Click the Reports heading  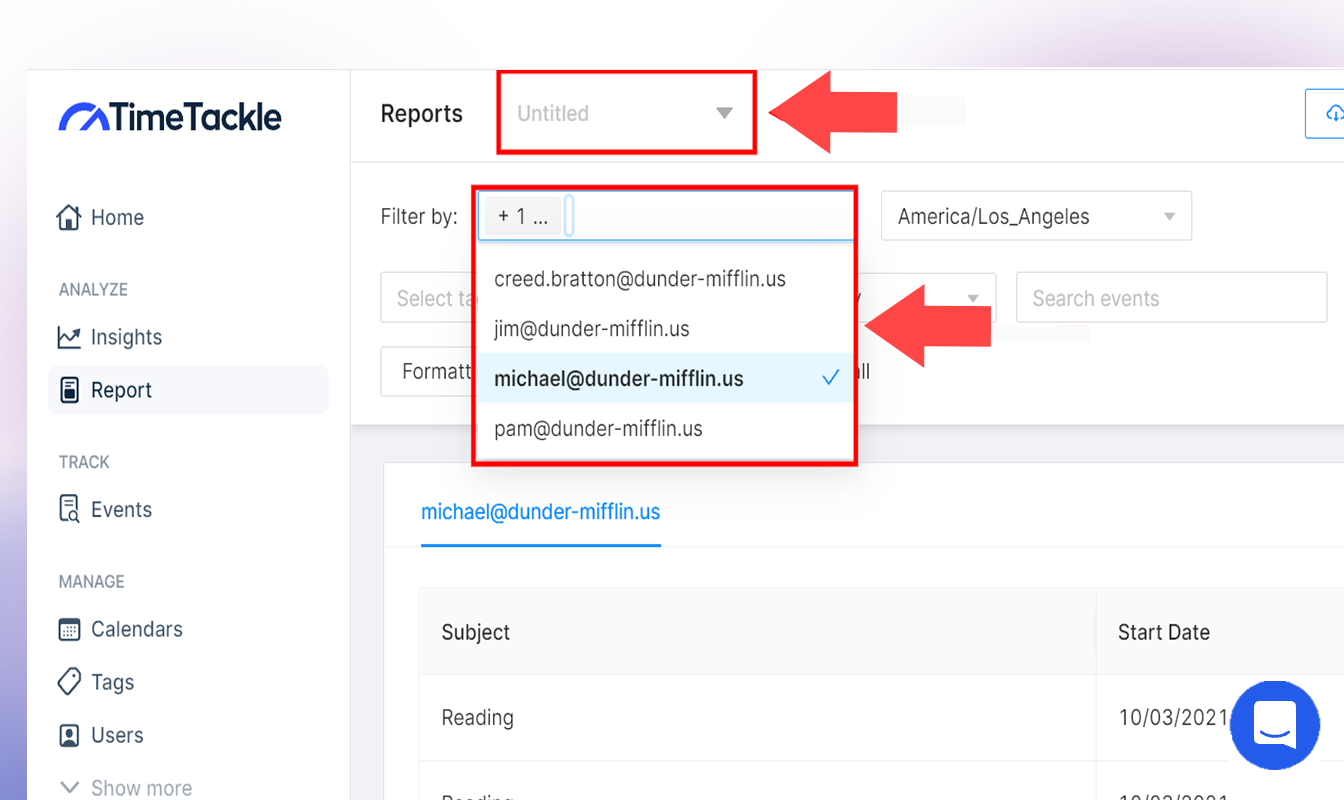pos(422,114)
